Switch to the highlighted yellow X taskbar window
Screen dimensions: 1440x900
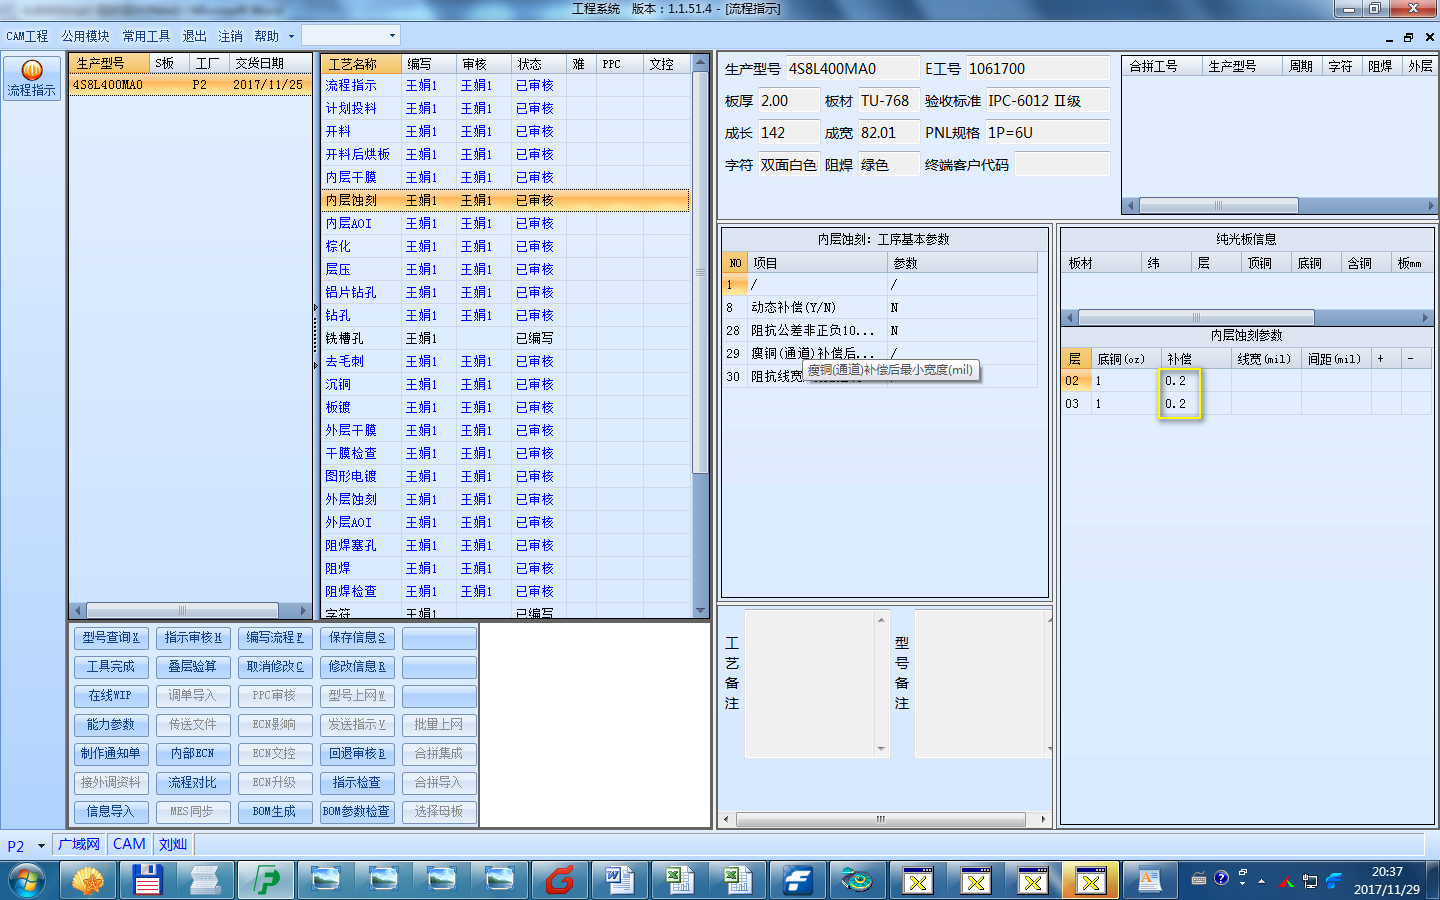[x=1091, y=881]
